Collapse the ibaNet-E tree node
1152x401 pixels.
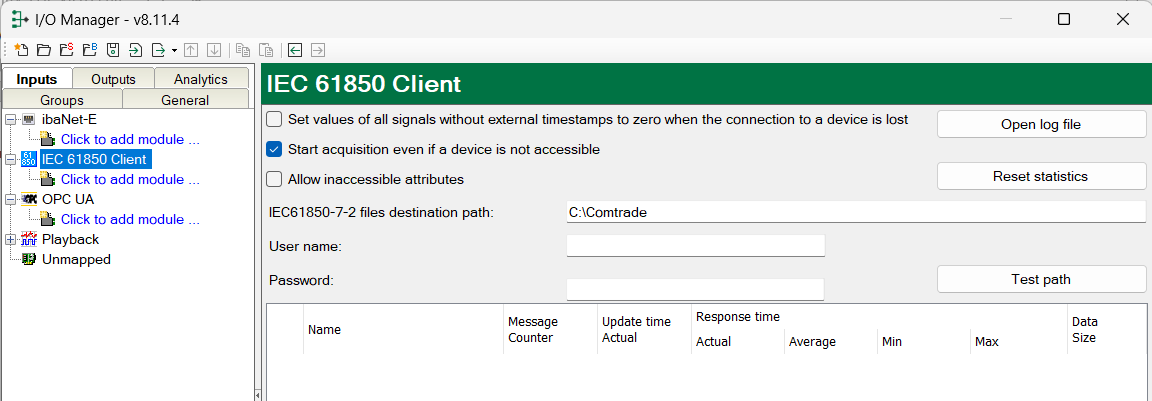tap(10, 120)
